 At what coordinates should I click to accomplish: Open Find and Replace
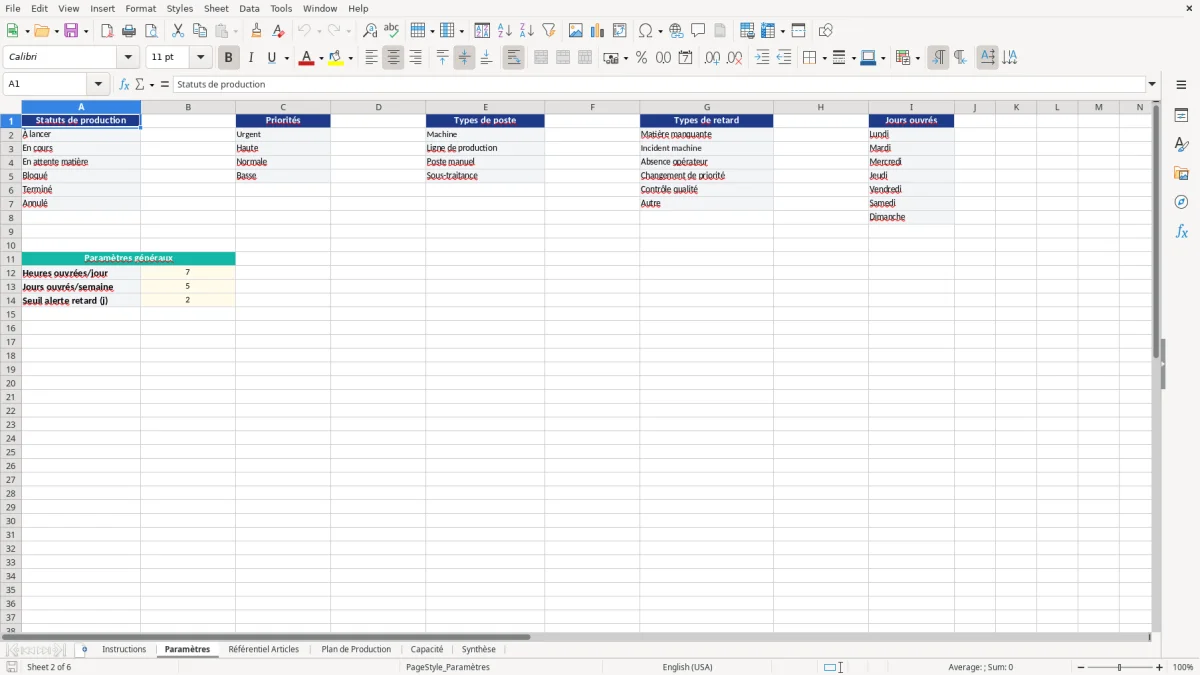(370, 31)
